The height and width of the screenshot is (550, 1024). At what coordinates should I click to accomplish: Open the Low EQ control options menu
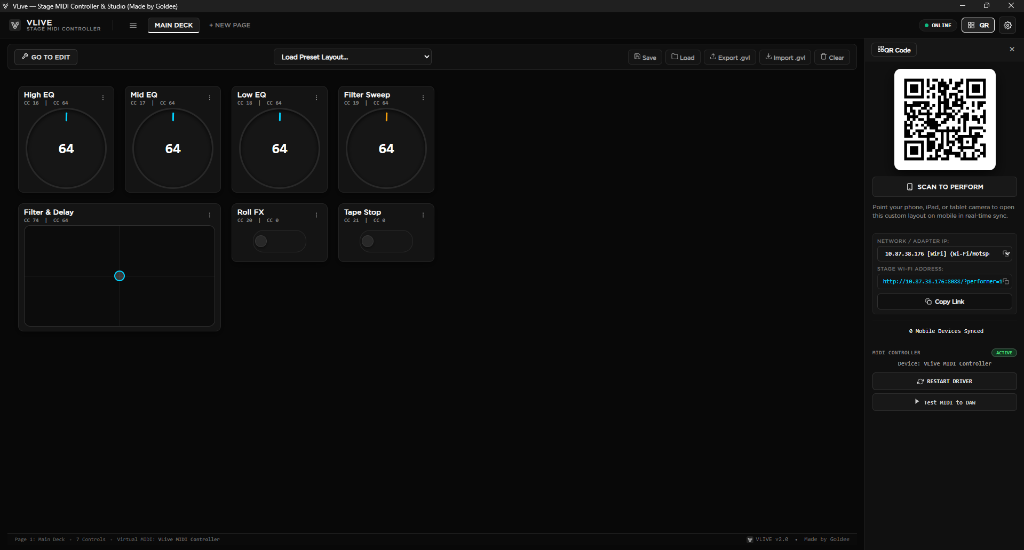(x=317, y=98)
